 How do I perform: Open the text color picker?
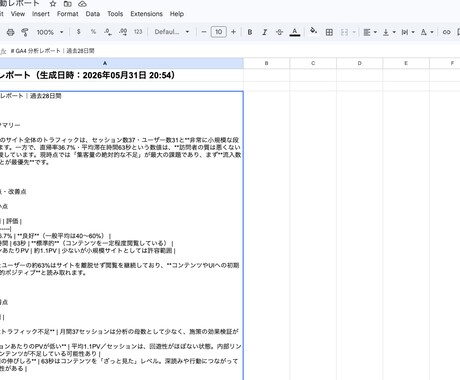[x=295, y=32]
